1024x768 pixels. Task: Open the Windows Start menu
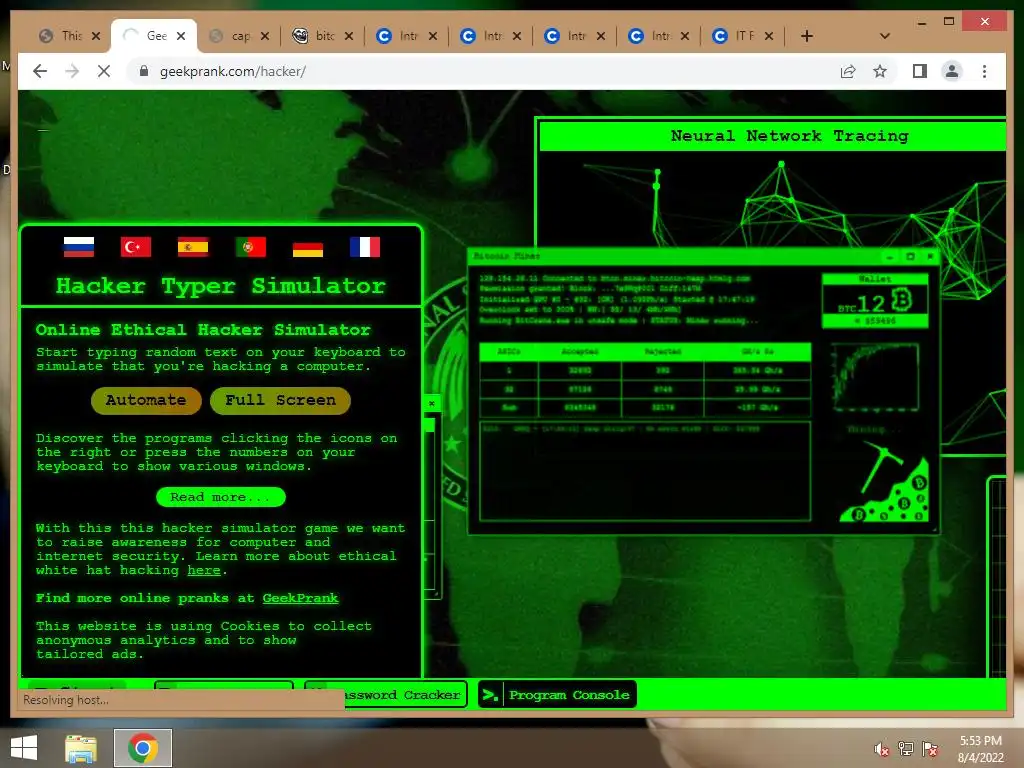point(24,748)
